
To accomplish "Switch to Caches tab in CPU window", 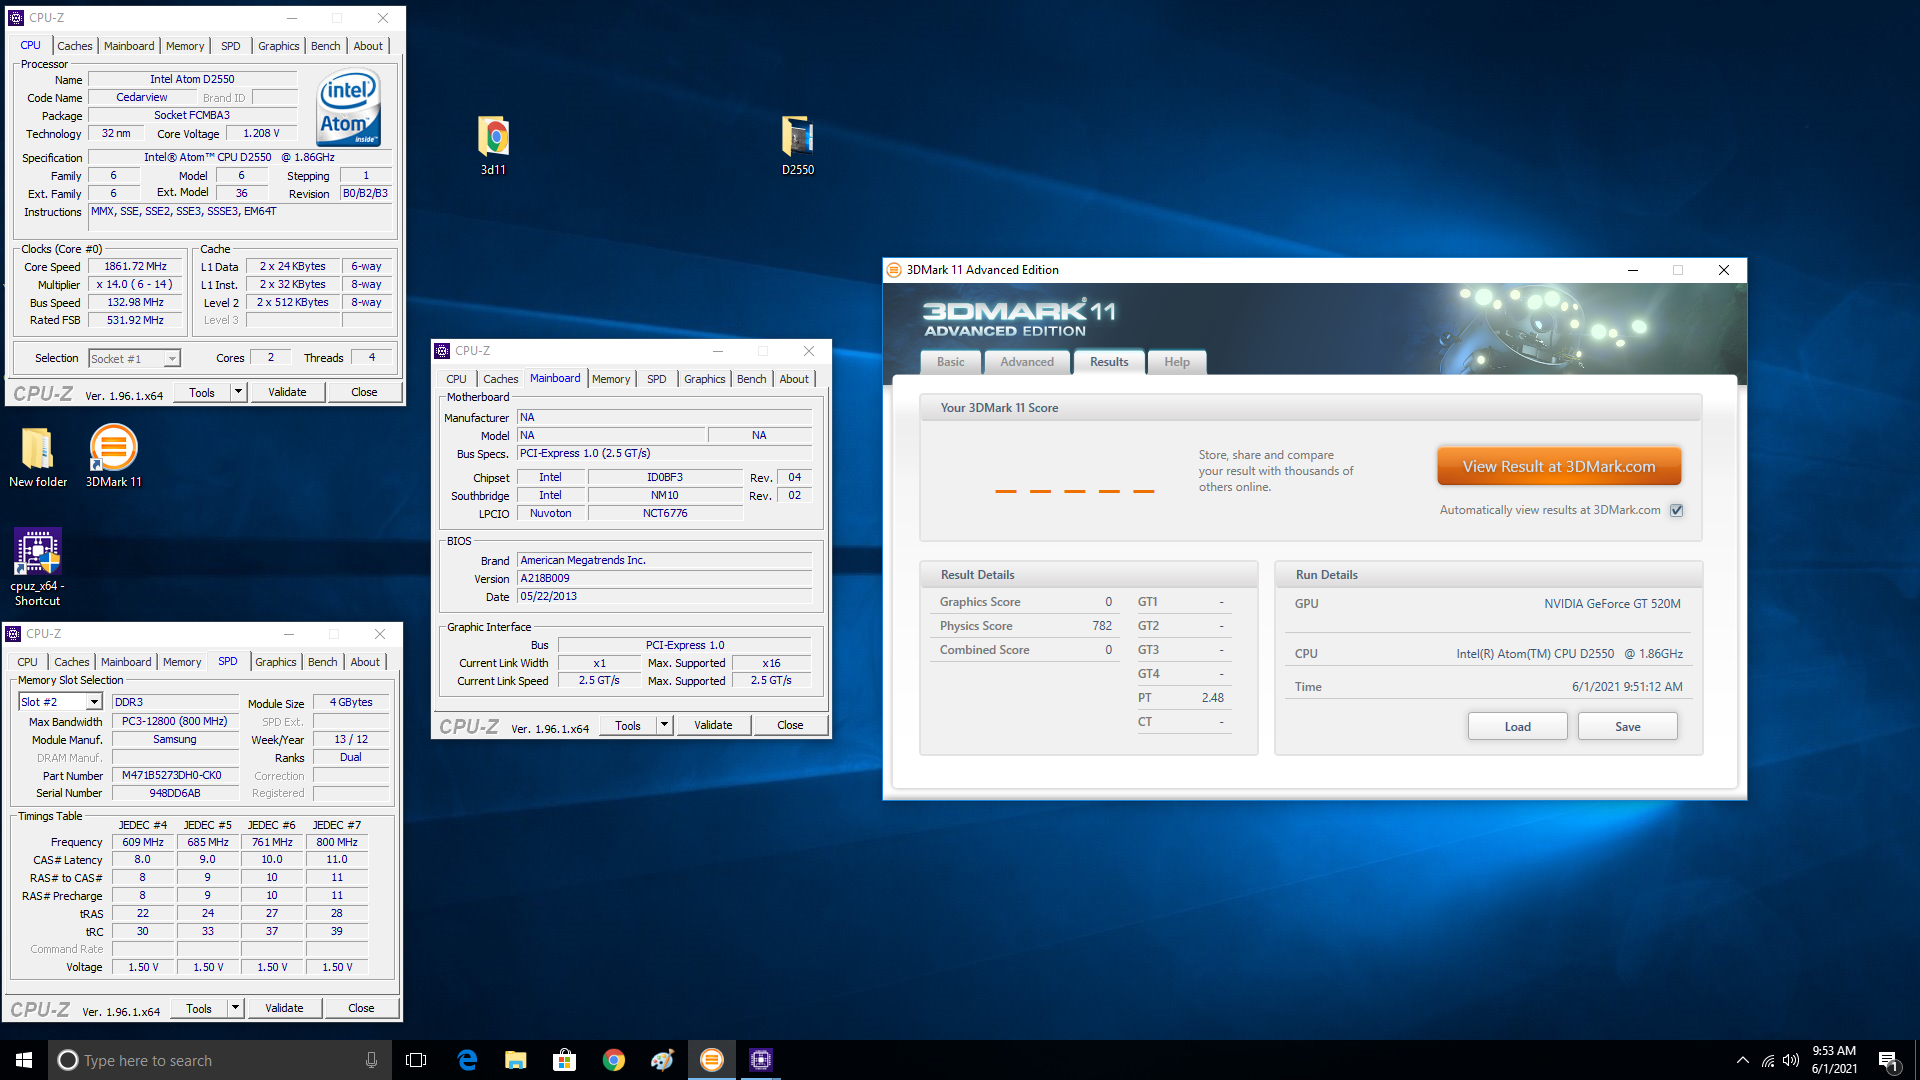I will 74,46.
